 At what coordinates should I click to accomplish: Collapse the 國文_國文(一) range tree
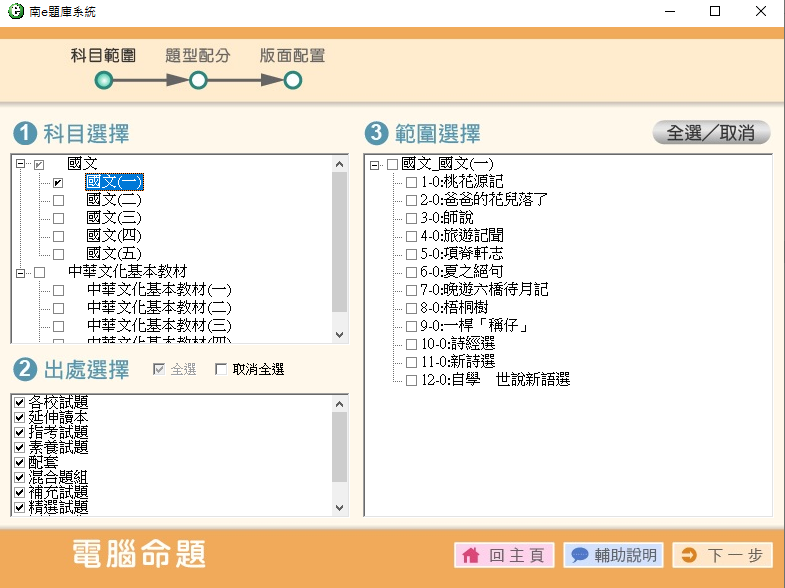[375, 164]
